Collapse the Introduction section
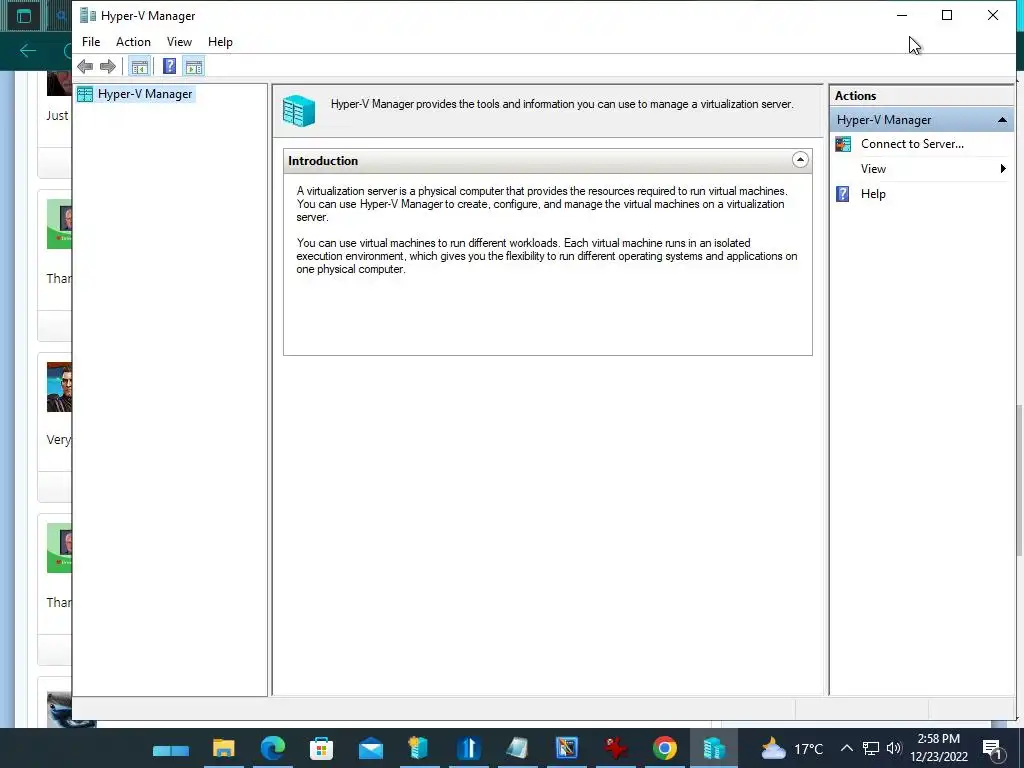This screenshot has height=768, width=1024. (800, 160)
